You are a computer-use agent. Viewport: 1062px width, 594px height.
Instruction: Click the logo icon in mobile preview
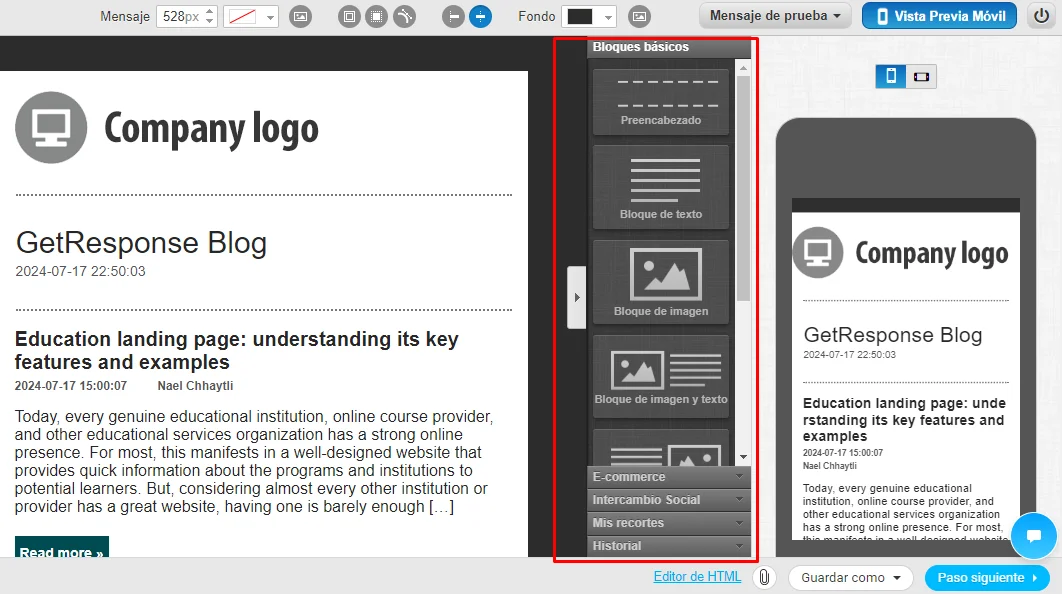point(818,253)
